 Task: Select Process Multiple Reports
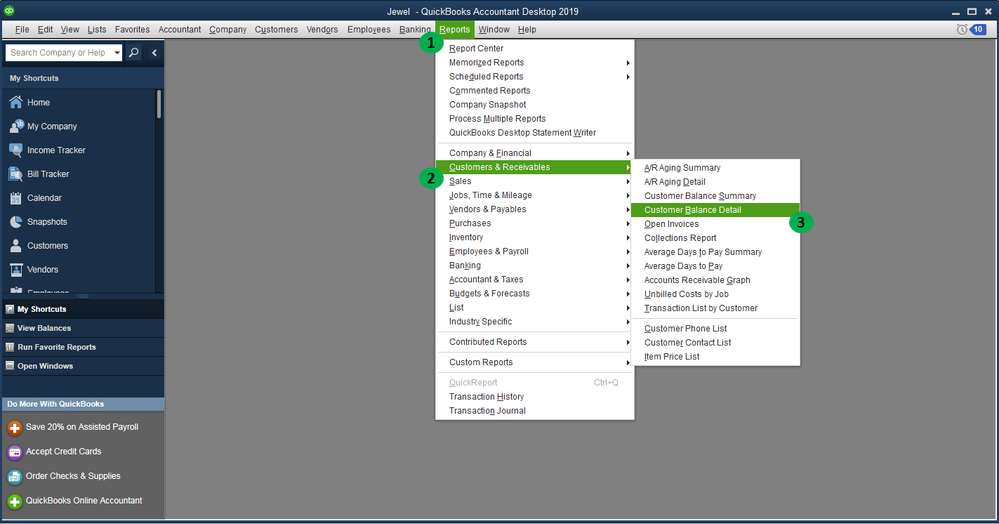535,119
